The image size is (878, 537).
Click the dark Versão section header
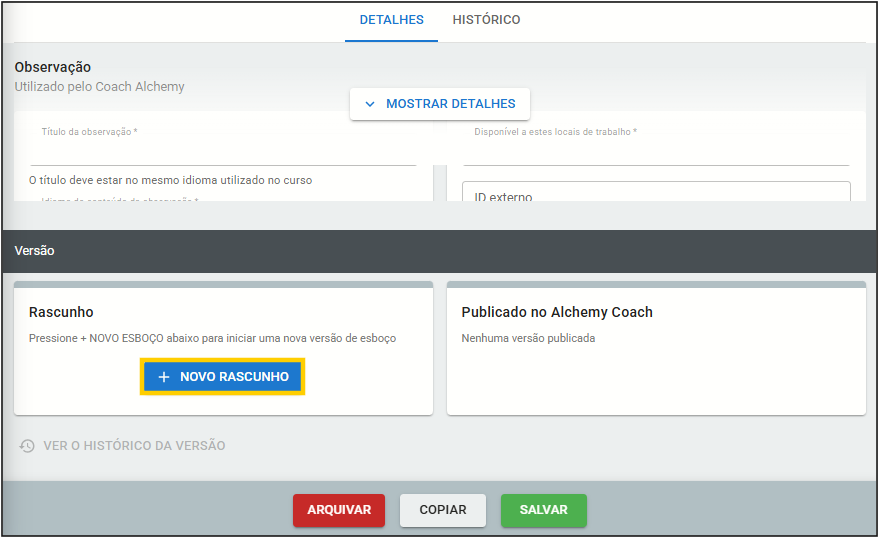[x=439, y=251]
